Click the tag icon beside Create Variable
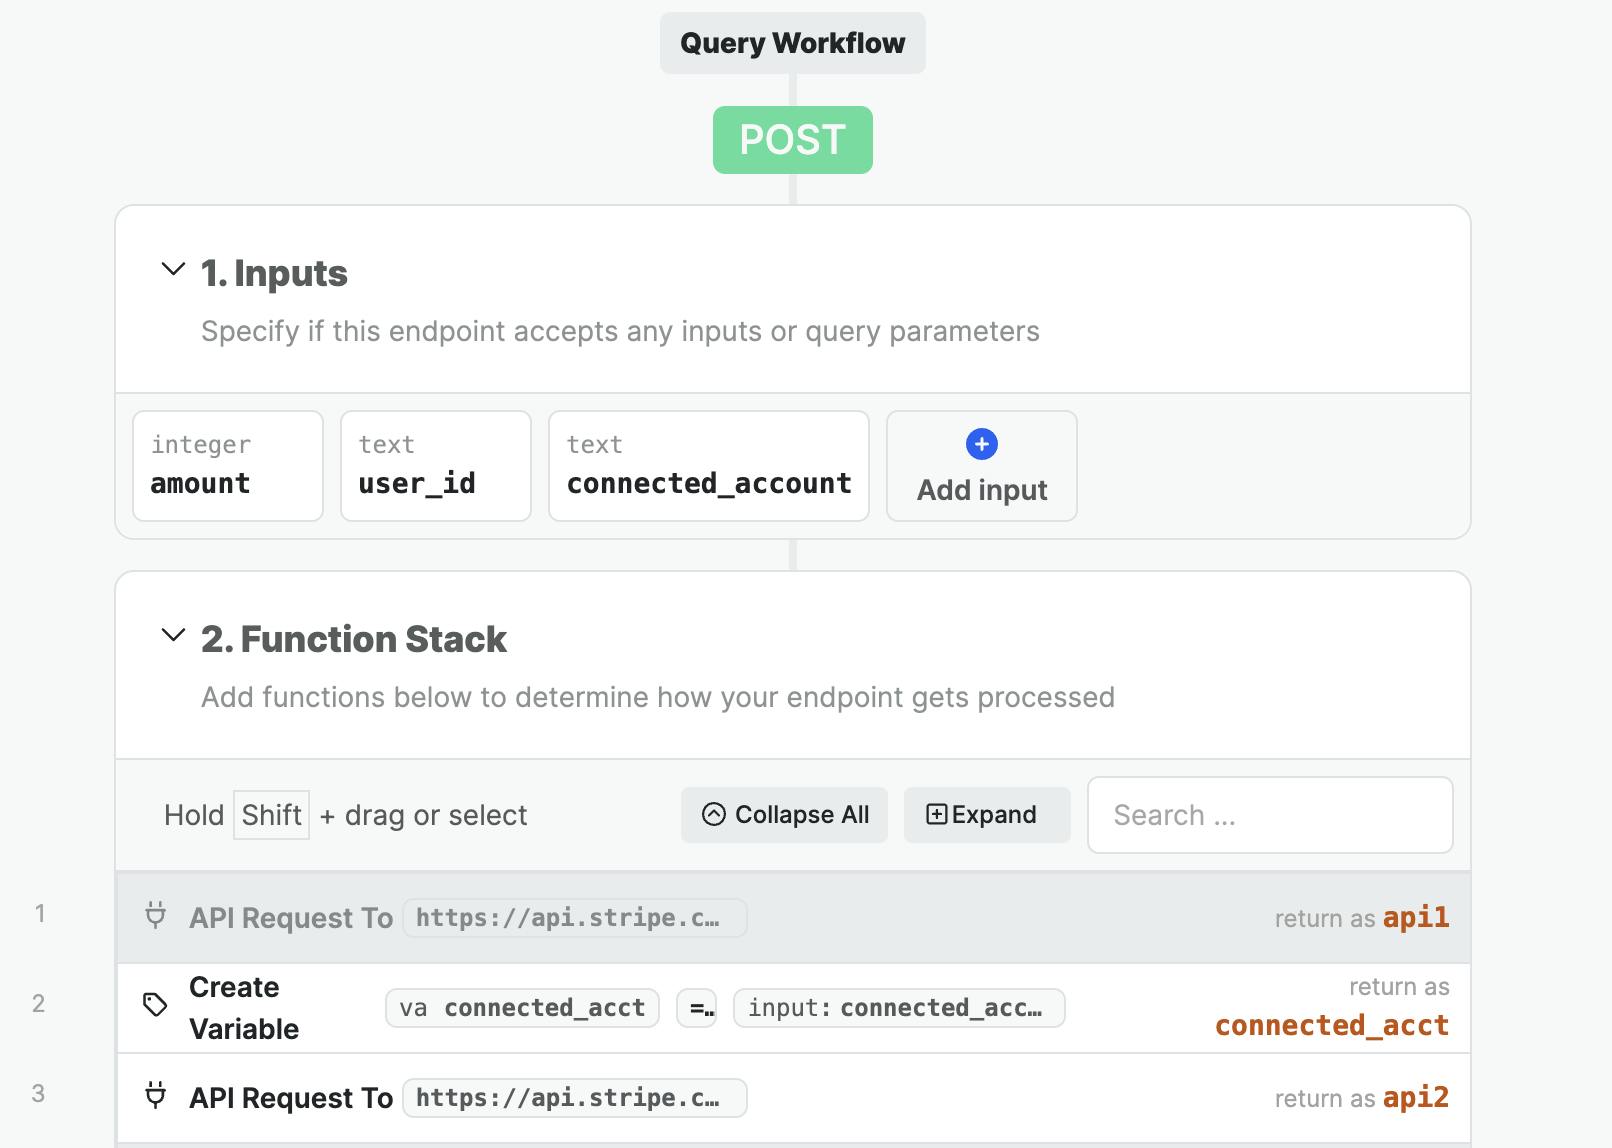The width and height of the screenshot is (1612, 1148). click(155, 1005)
